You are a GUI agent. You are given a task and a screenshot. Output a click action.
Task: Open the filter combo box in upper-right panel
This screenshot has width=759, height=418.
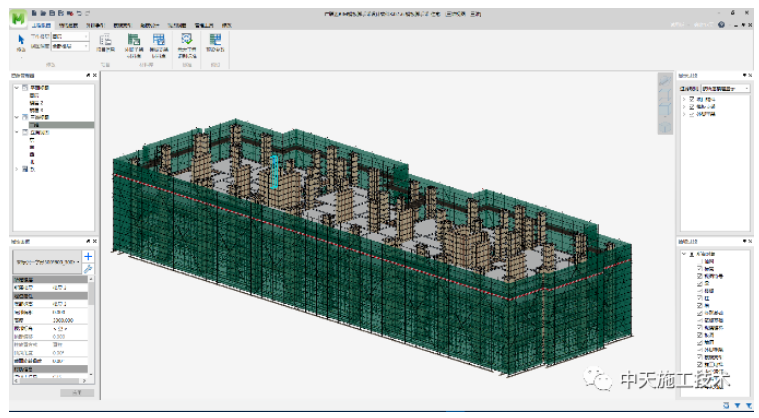click(x=726, y=89)
